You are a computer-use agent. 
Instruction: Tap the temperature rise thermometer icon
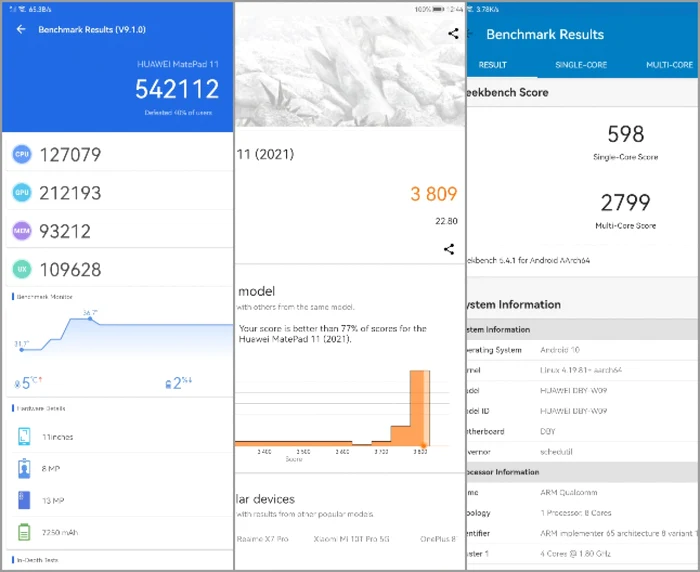click(x=17, y=384)
